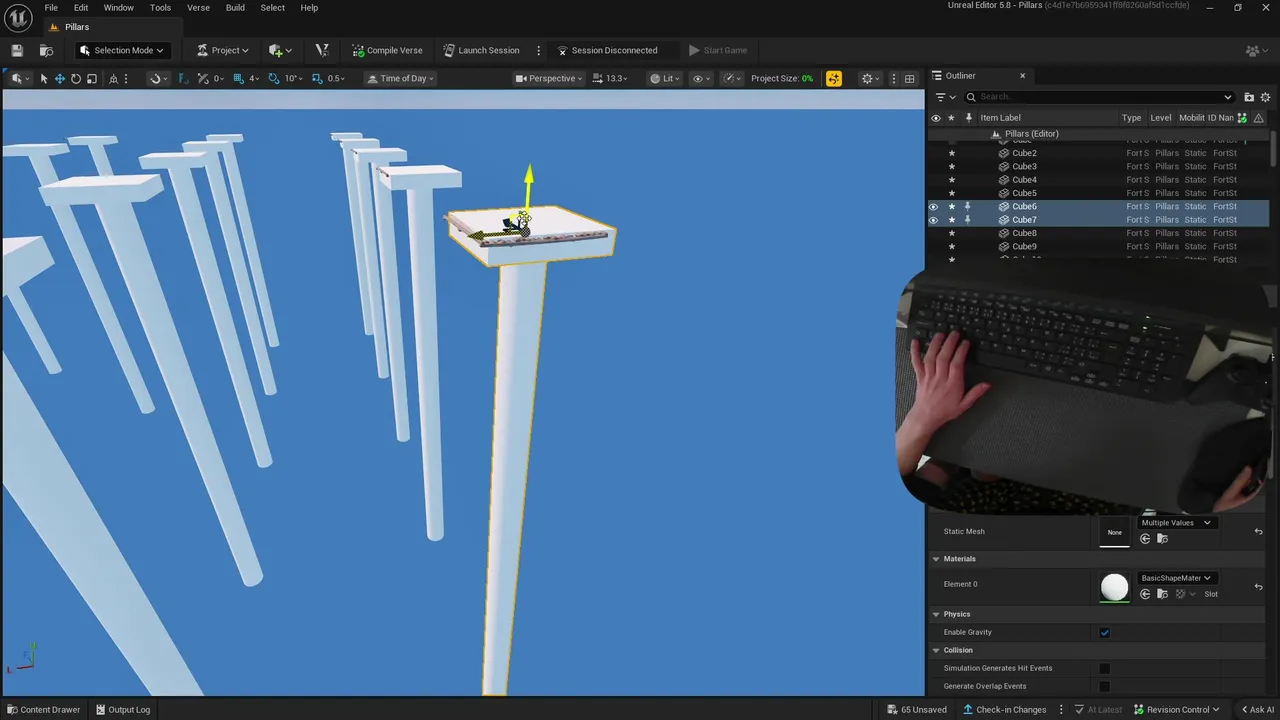The image size is (1280, 720).
Task: Toggle rotation snapping icon
Action: pos(274,78)
